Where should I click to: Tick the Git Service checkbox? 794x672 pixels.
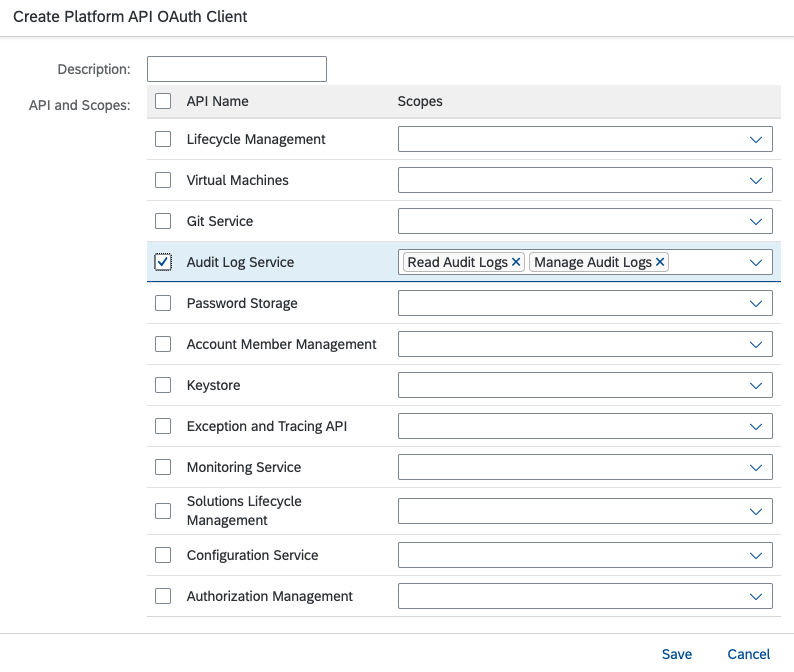[163, 221]
